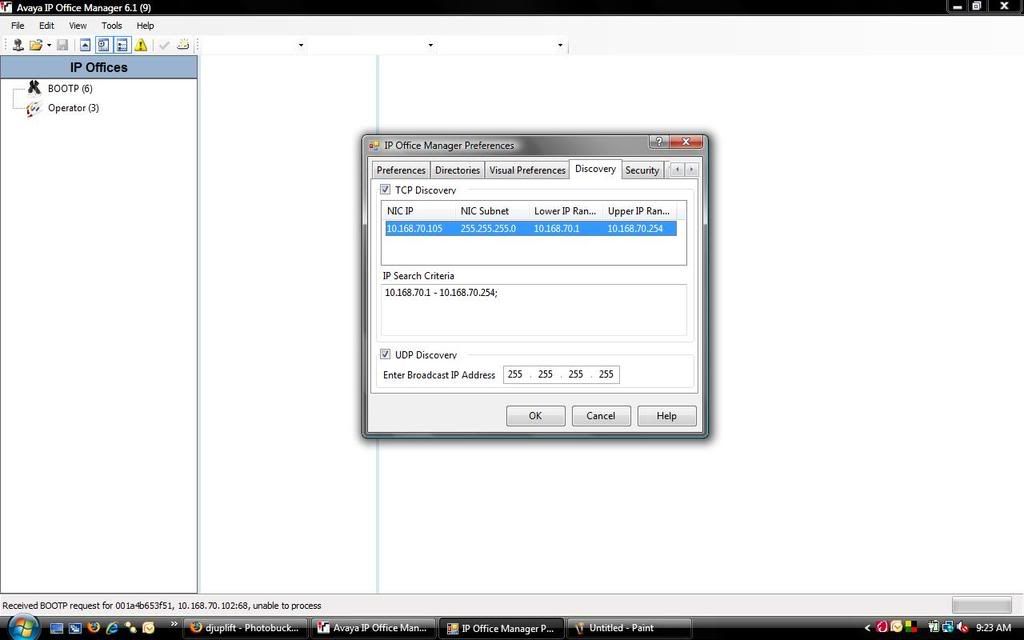This screenshot has width=1024, height=640.
Task: Show more quick launch items chevron
Action: pos(174,624)
